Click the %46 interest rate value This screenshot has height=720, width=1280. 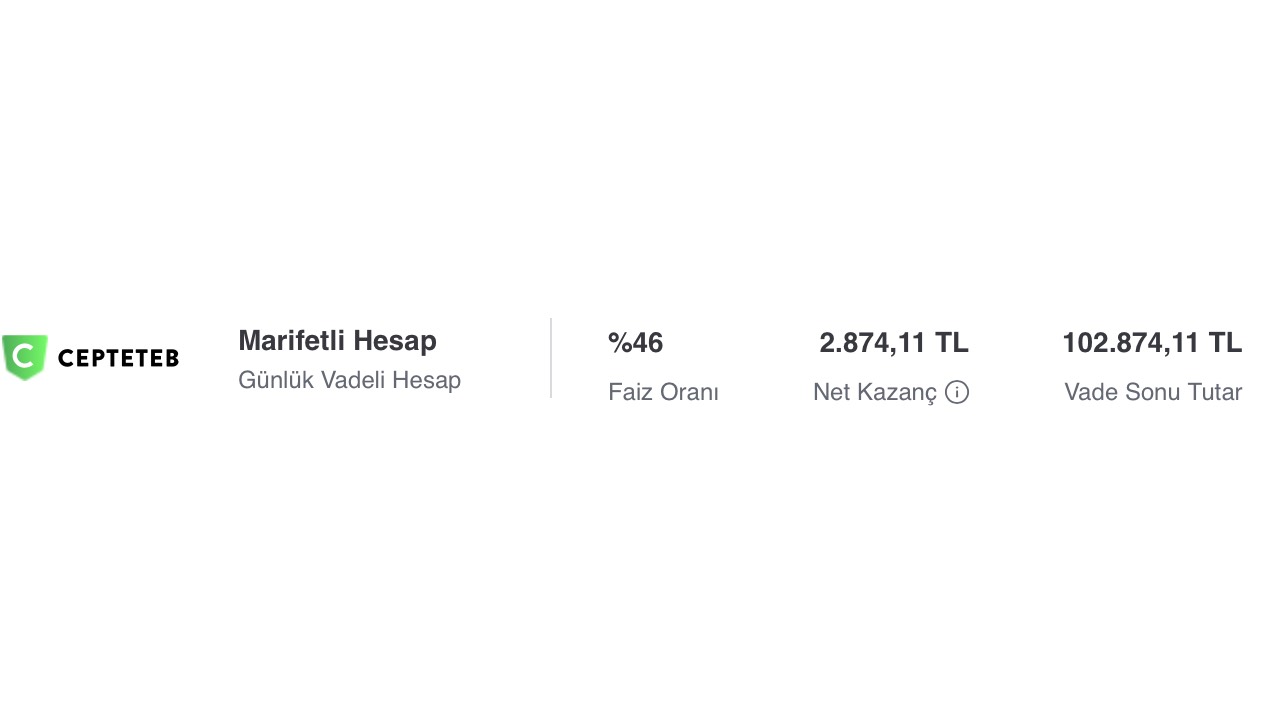tap(635, 343)
